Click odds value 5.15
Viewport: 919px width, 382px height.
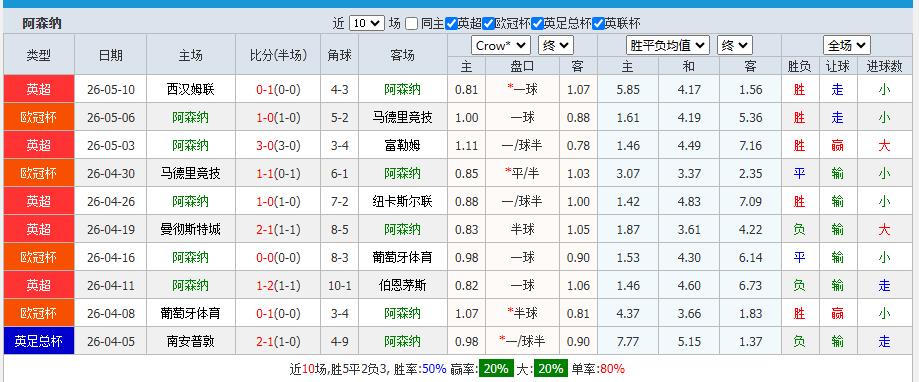tap(689, 341)
